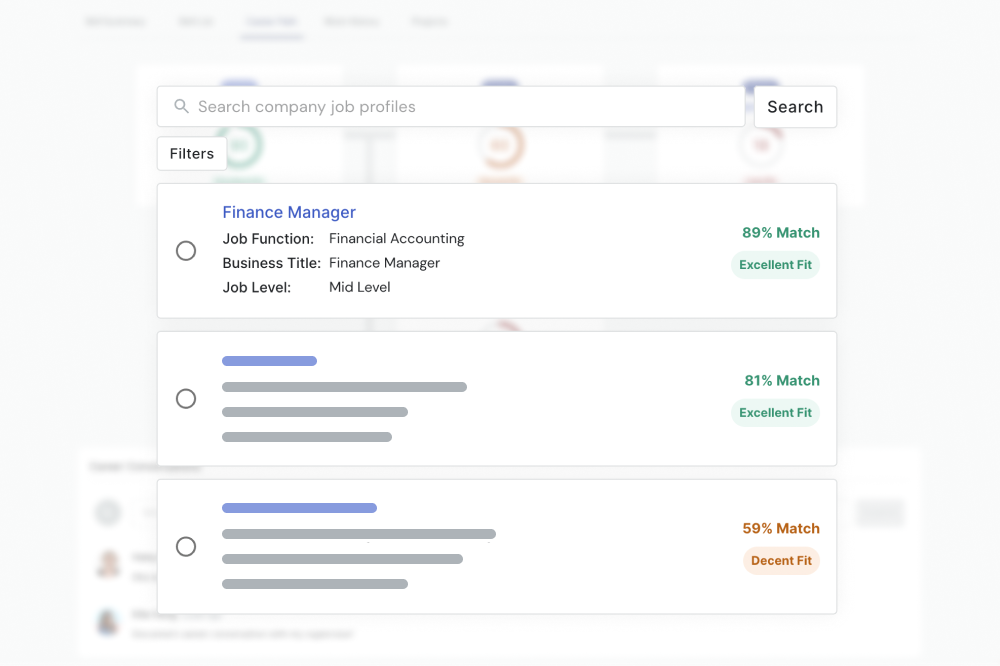
Task: Select the radio button on the 81% Match profile
Action: pyautogui.click(x=186, y=398)
